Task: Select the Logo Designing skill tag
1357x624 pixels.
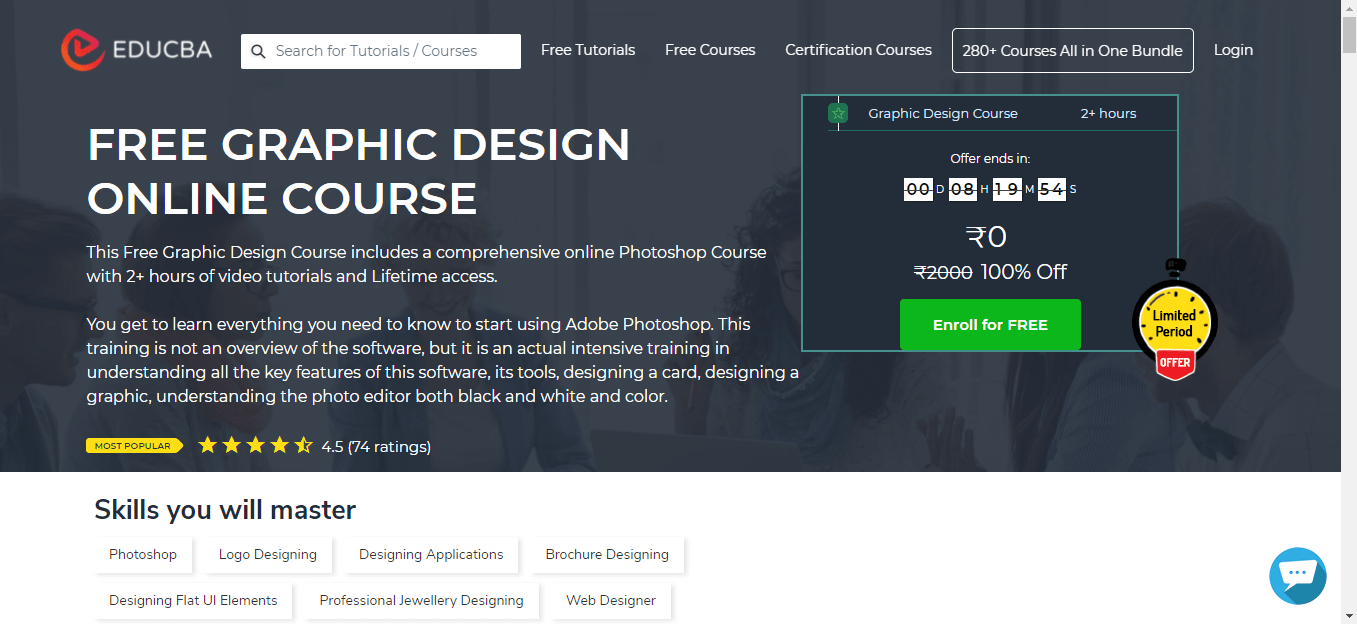Action: tap(268, 555)
